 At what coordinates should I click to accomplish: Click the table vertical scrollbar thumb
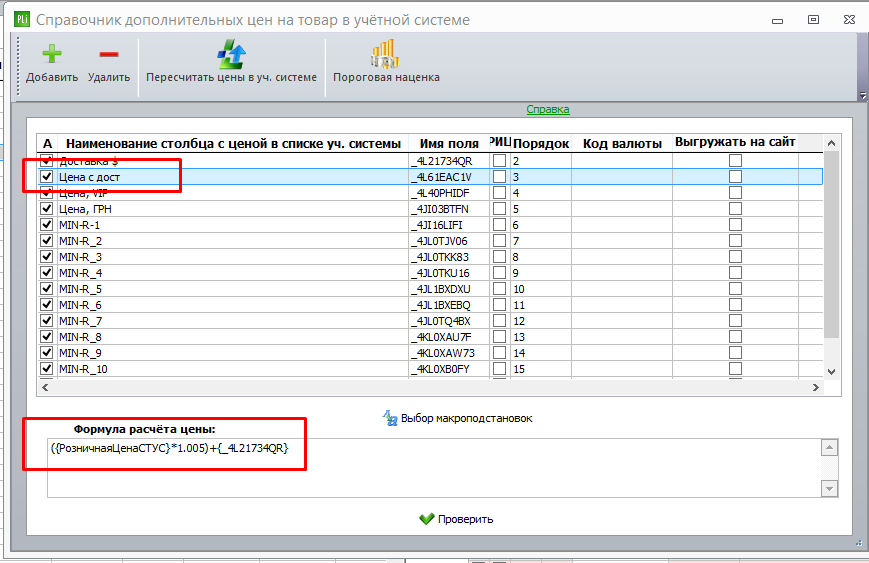tap(831, 244)
